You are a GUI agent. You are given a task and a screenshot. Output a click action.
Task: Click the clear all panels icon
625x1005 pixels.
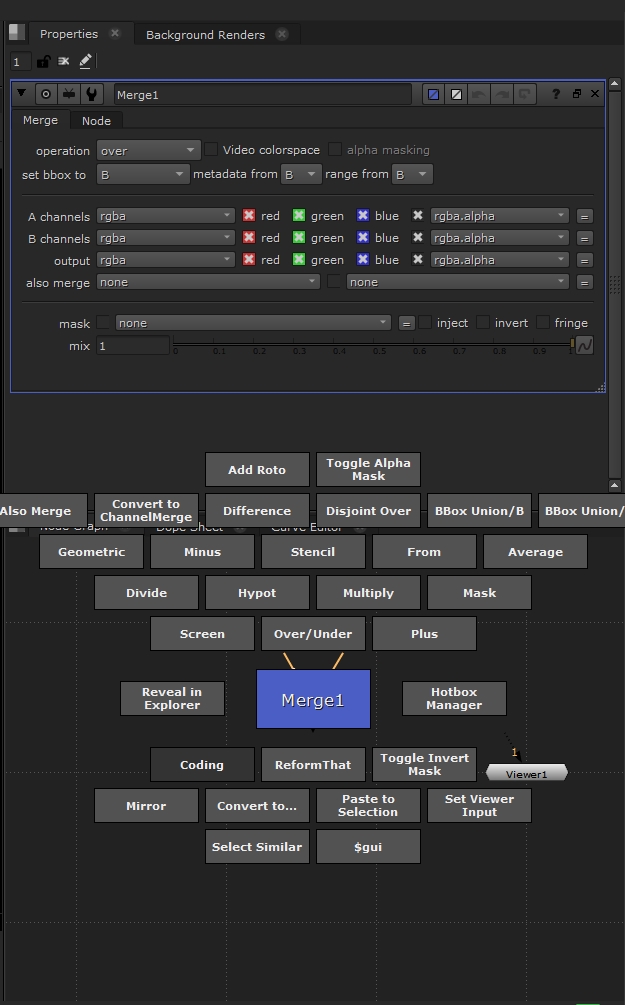click(x=64, y=62)
